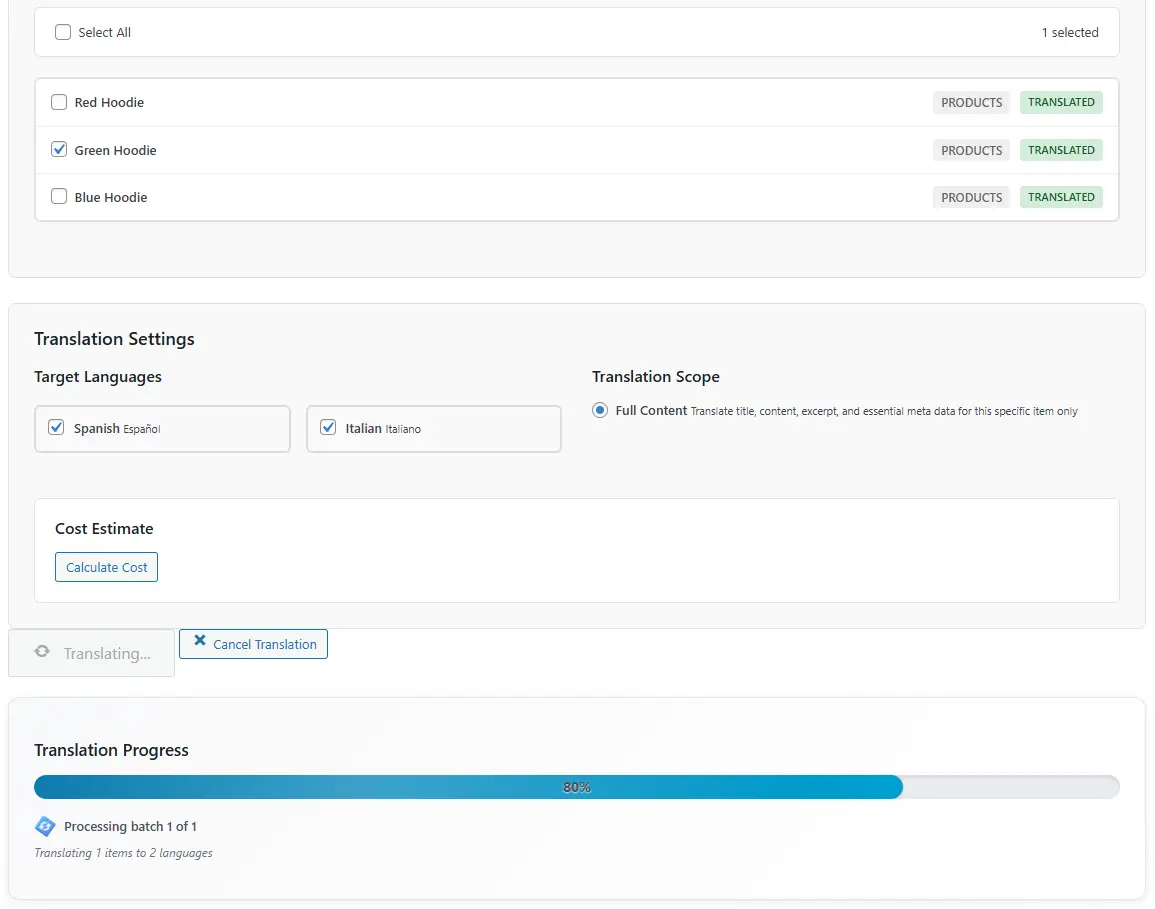
Task: Click the "1 selected" counter text
Action: 1069,32
